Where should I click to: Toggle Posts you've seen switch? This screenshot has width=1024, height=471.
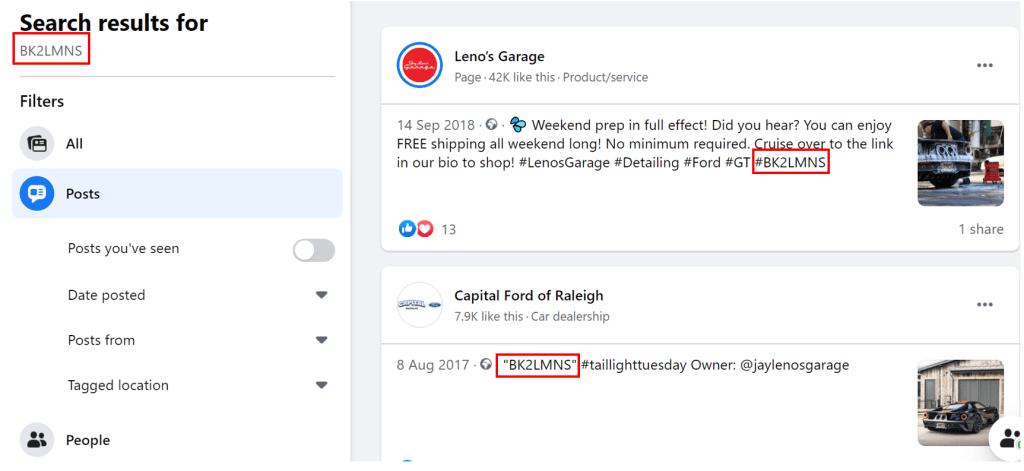313,250
